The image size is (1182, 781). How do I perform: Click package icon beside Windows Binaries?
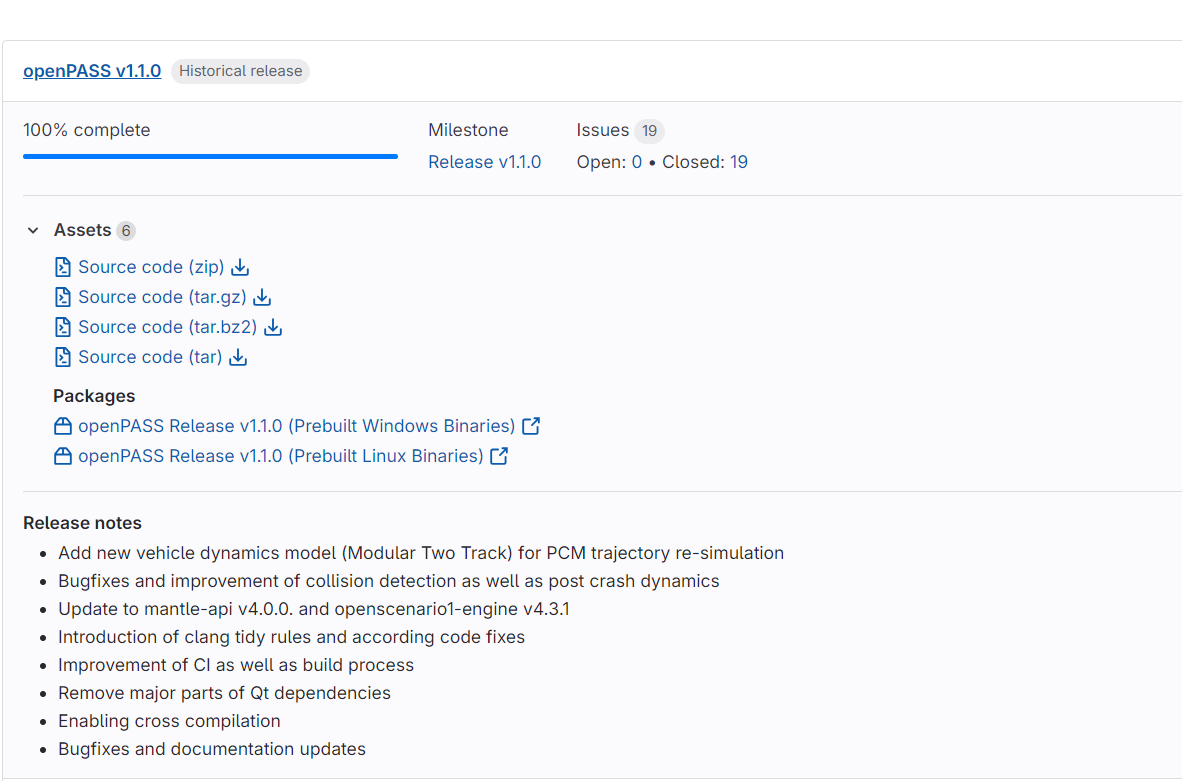pyautogui.click(x=63, y=426)
